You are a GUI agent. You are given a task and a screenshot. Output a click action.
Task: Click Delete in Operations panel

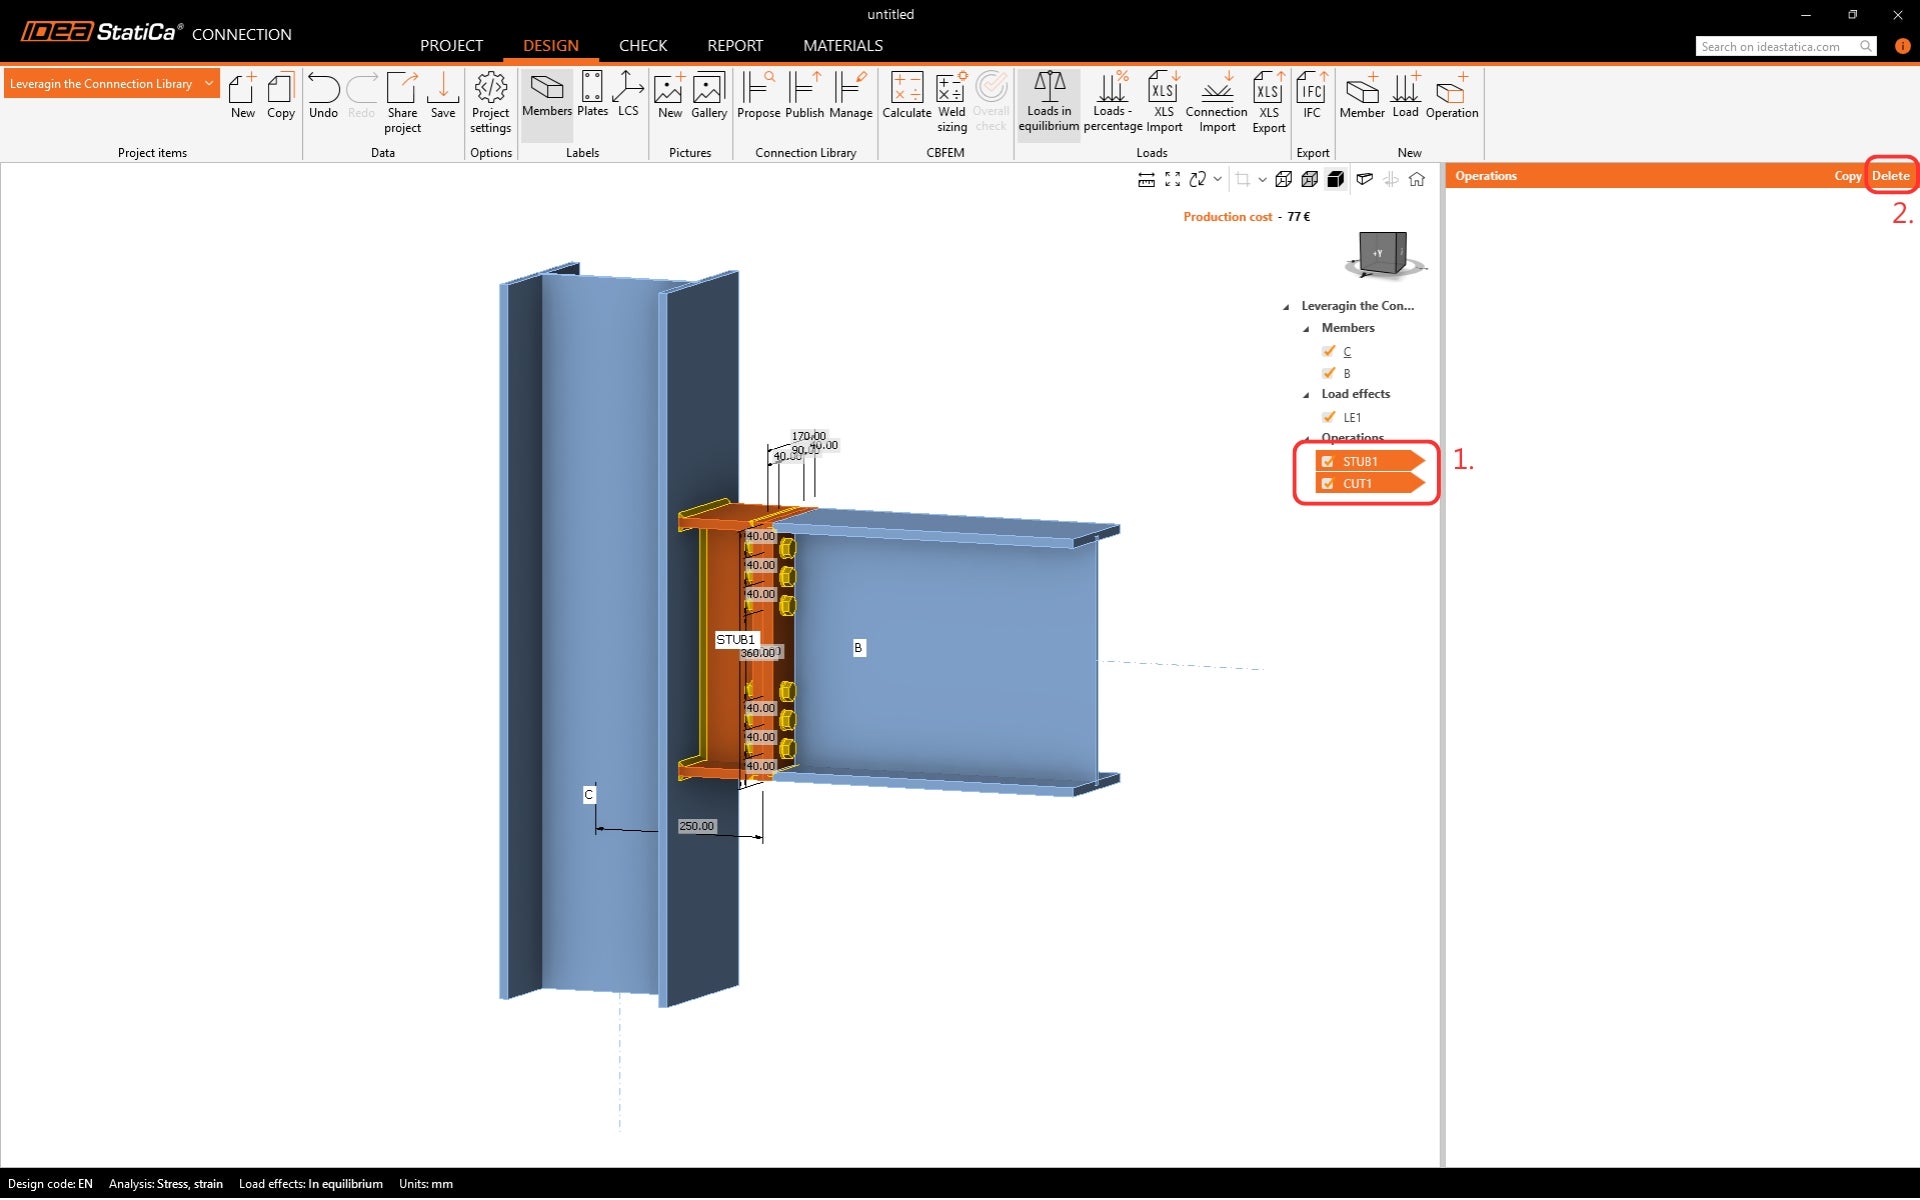tap(1889, 176)
